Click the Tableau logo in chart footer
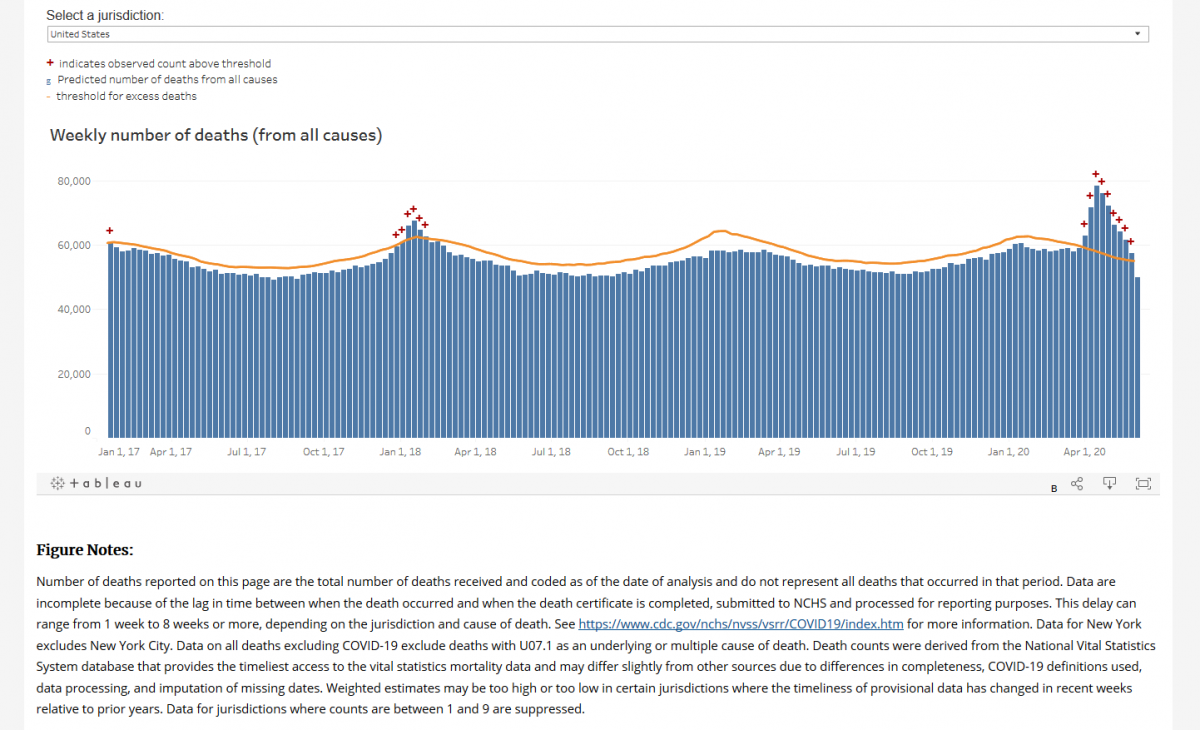This screenshot has height=730, width=1200. point(96,483)
